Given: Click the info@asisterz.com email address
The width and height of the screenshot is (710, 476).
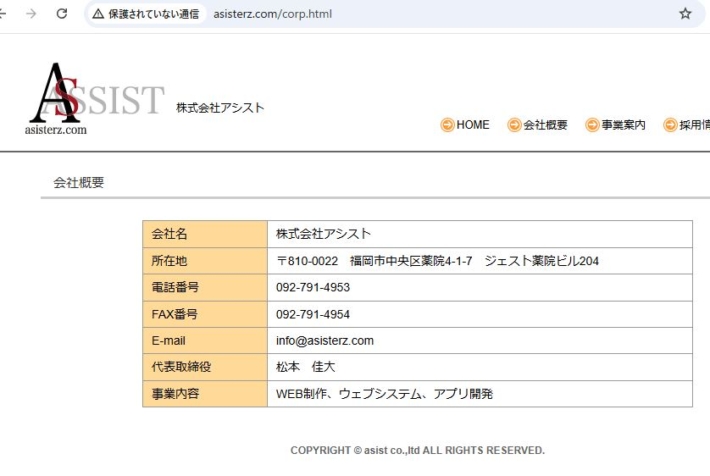Looking at the screenshot, I should [x=325, y=341].
